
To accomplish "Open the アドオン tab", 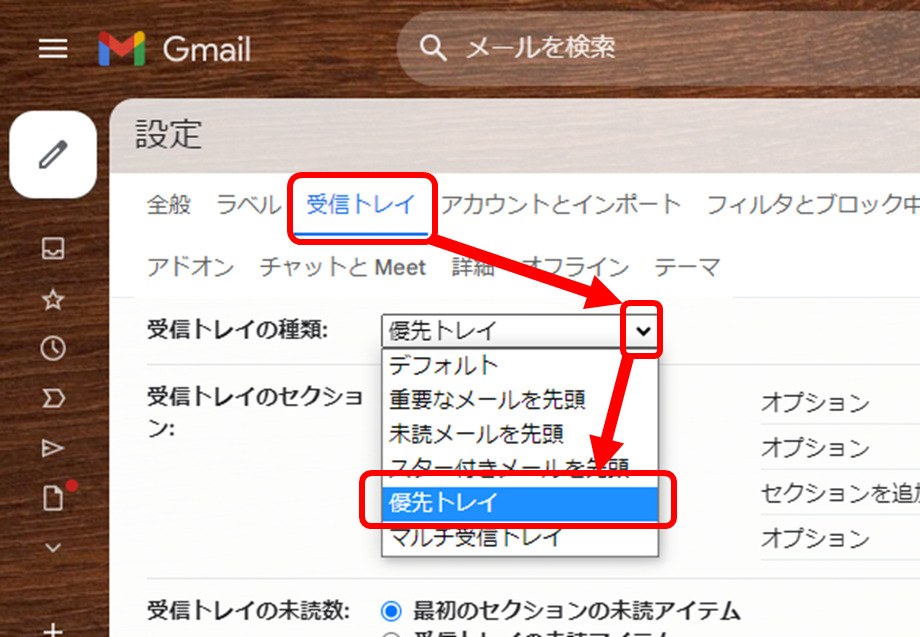I will (190, 267).
